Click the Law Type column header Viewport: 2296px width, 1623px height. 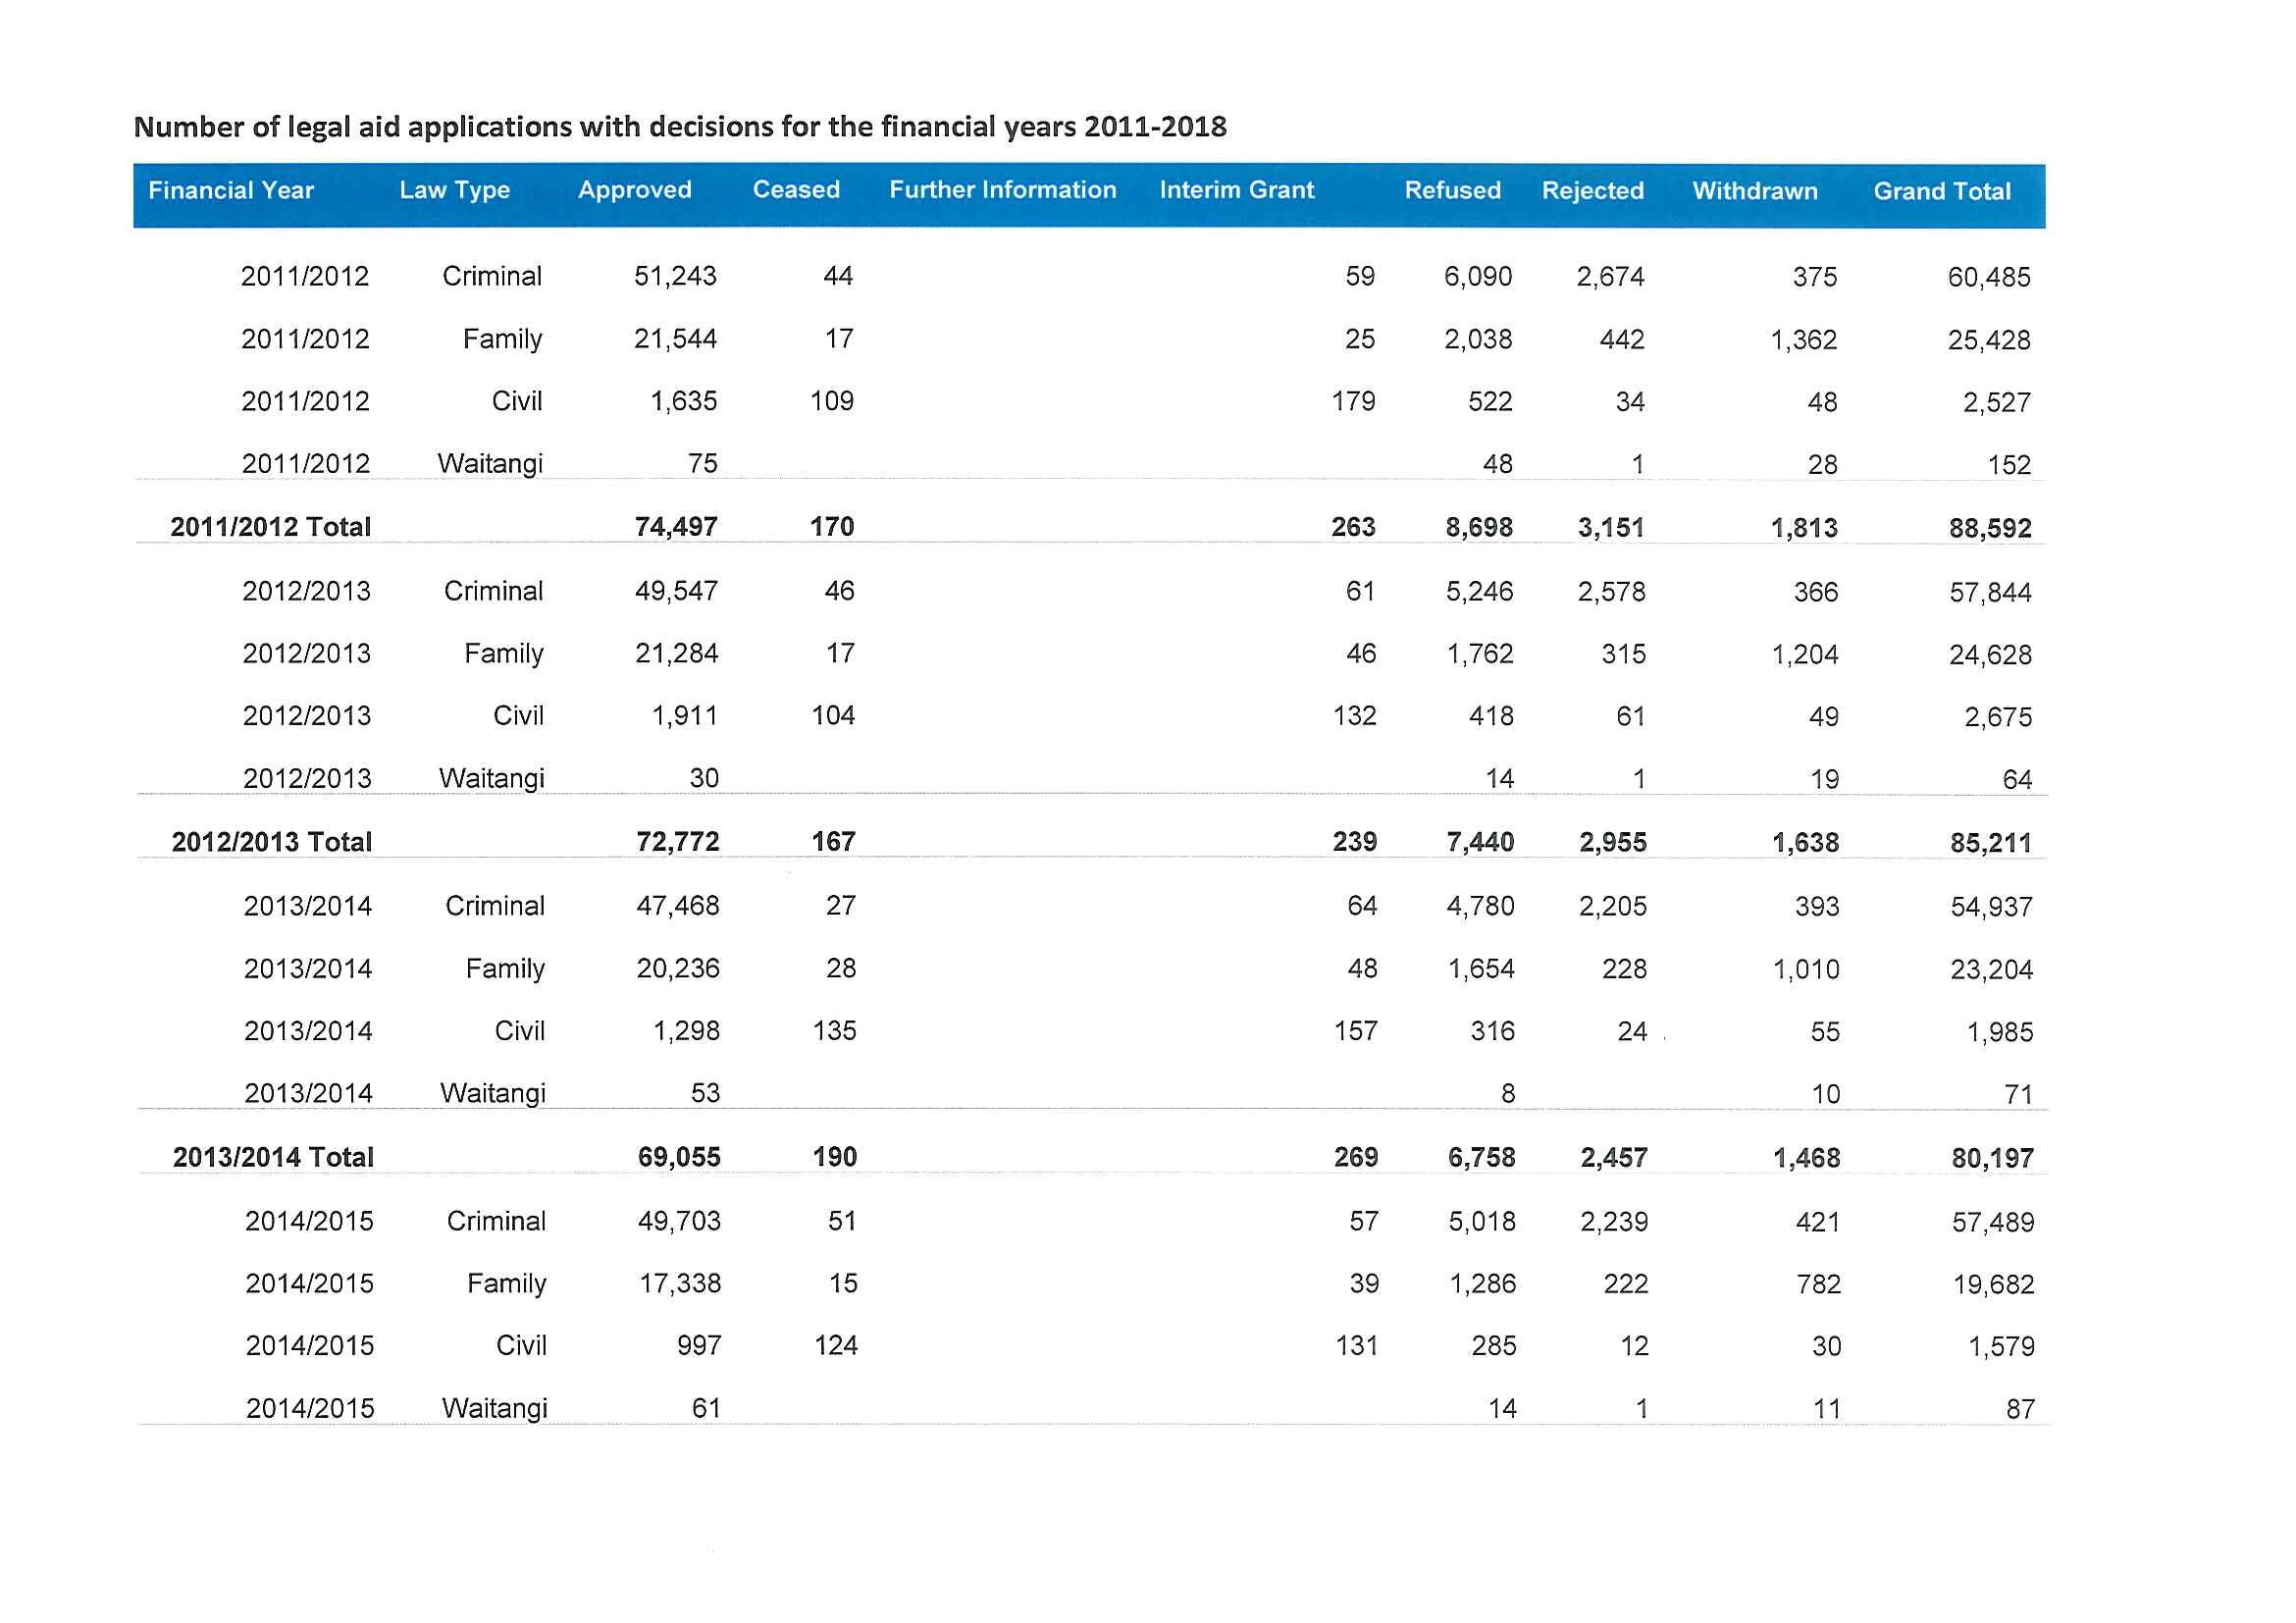pyautogui.click(x=454, y=190)
